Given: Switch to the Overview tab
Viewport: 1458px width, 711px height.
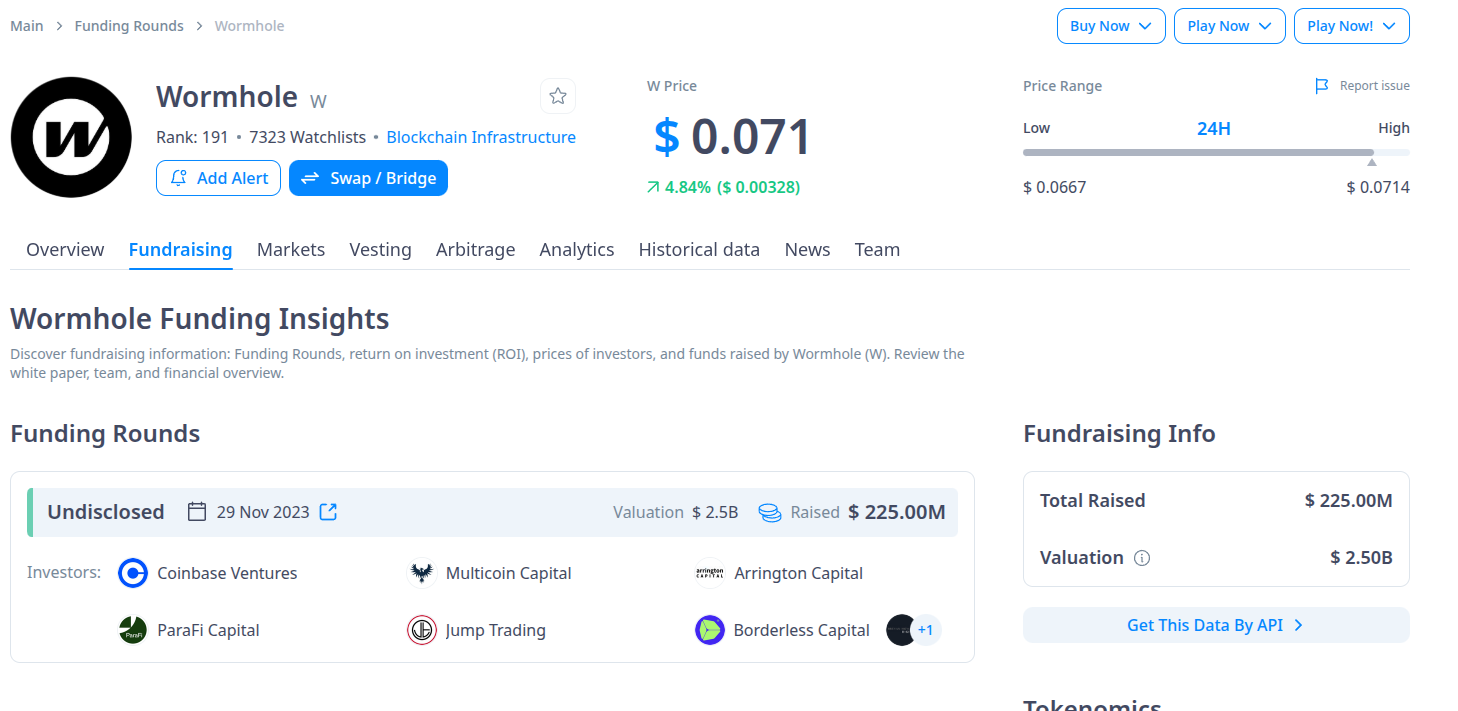Looking at the screenshot, I should (65, 250).
